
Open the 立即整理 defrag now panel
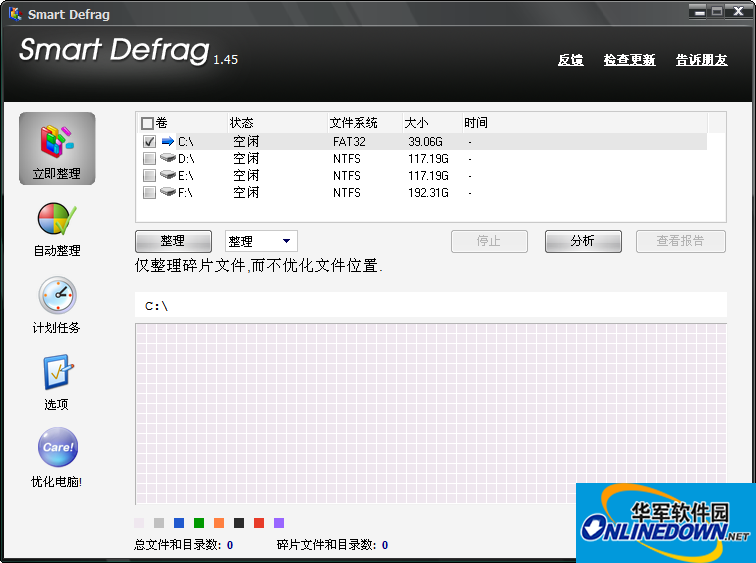tap(57, 148)
